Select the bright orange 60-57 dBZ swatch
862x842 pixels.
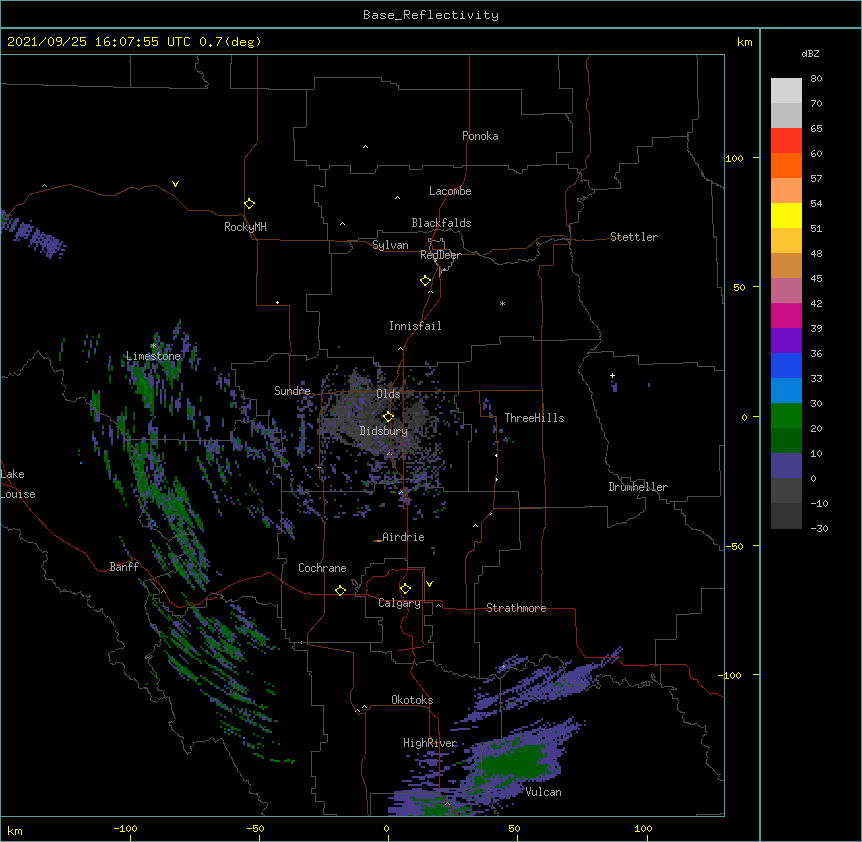(786, 165)
